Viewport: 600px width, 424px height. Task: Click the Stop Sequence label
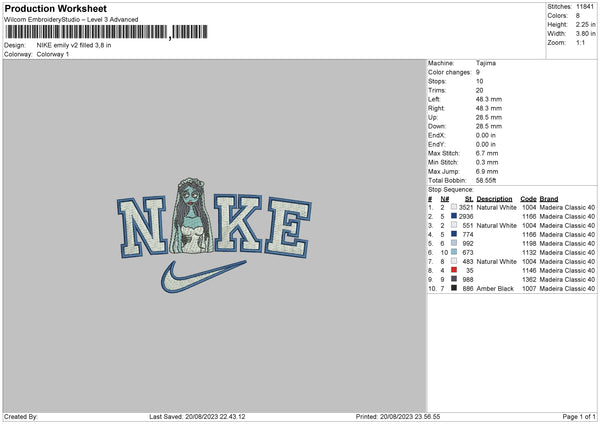point(451,190)
